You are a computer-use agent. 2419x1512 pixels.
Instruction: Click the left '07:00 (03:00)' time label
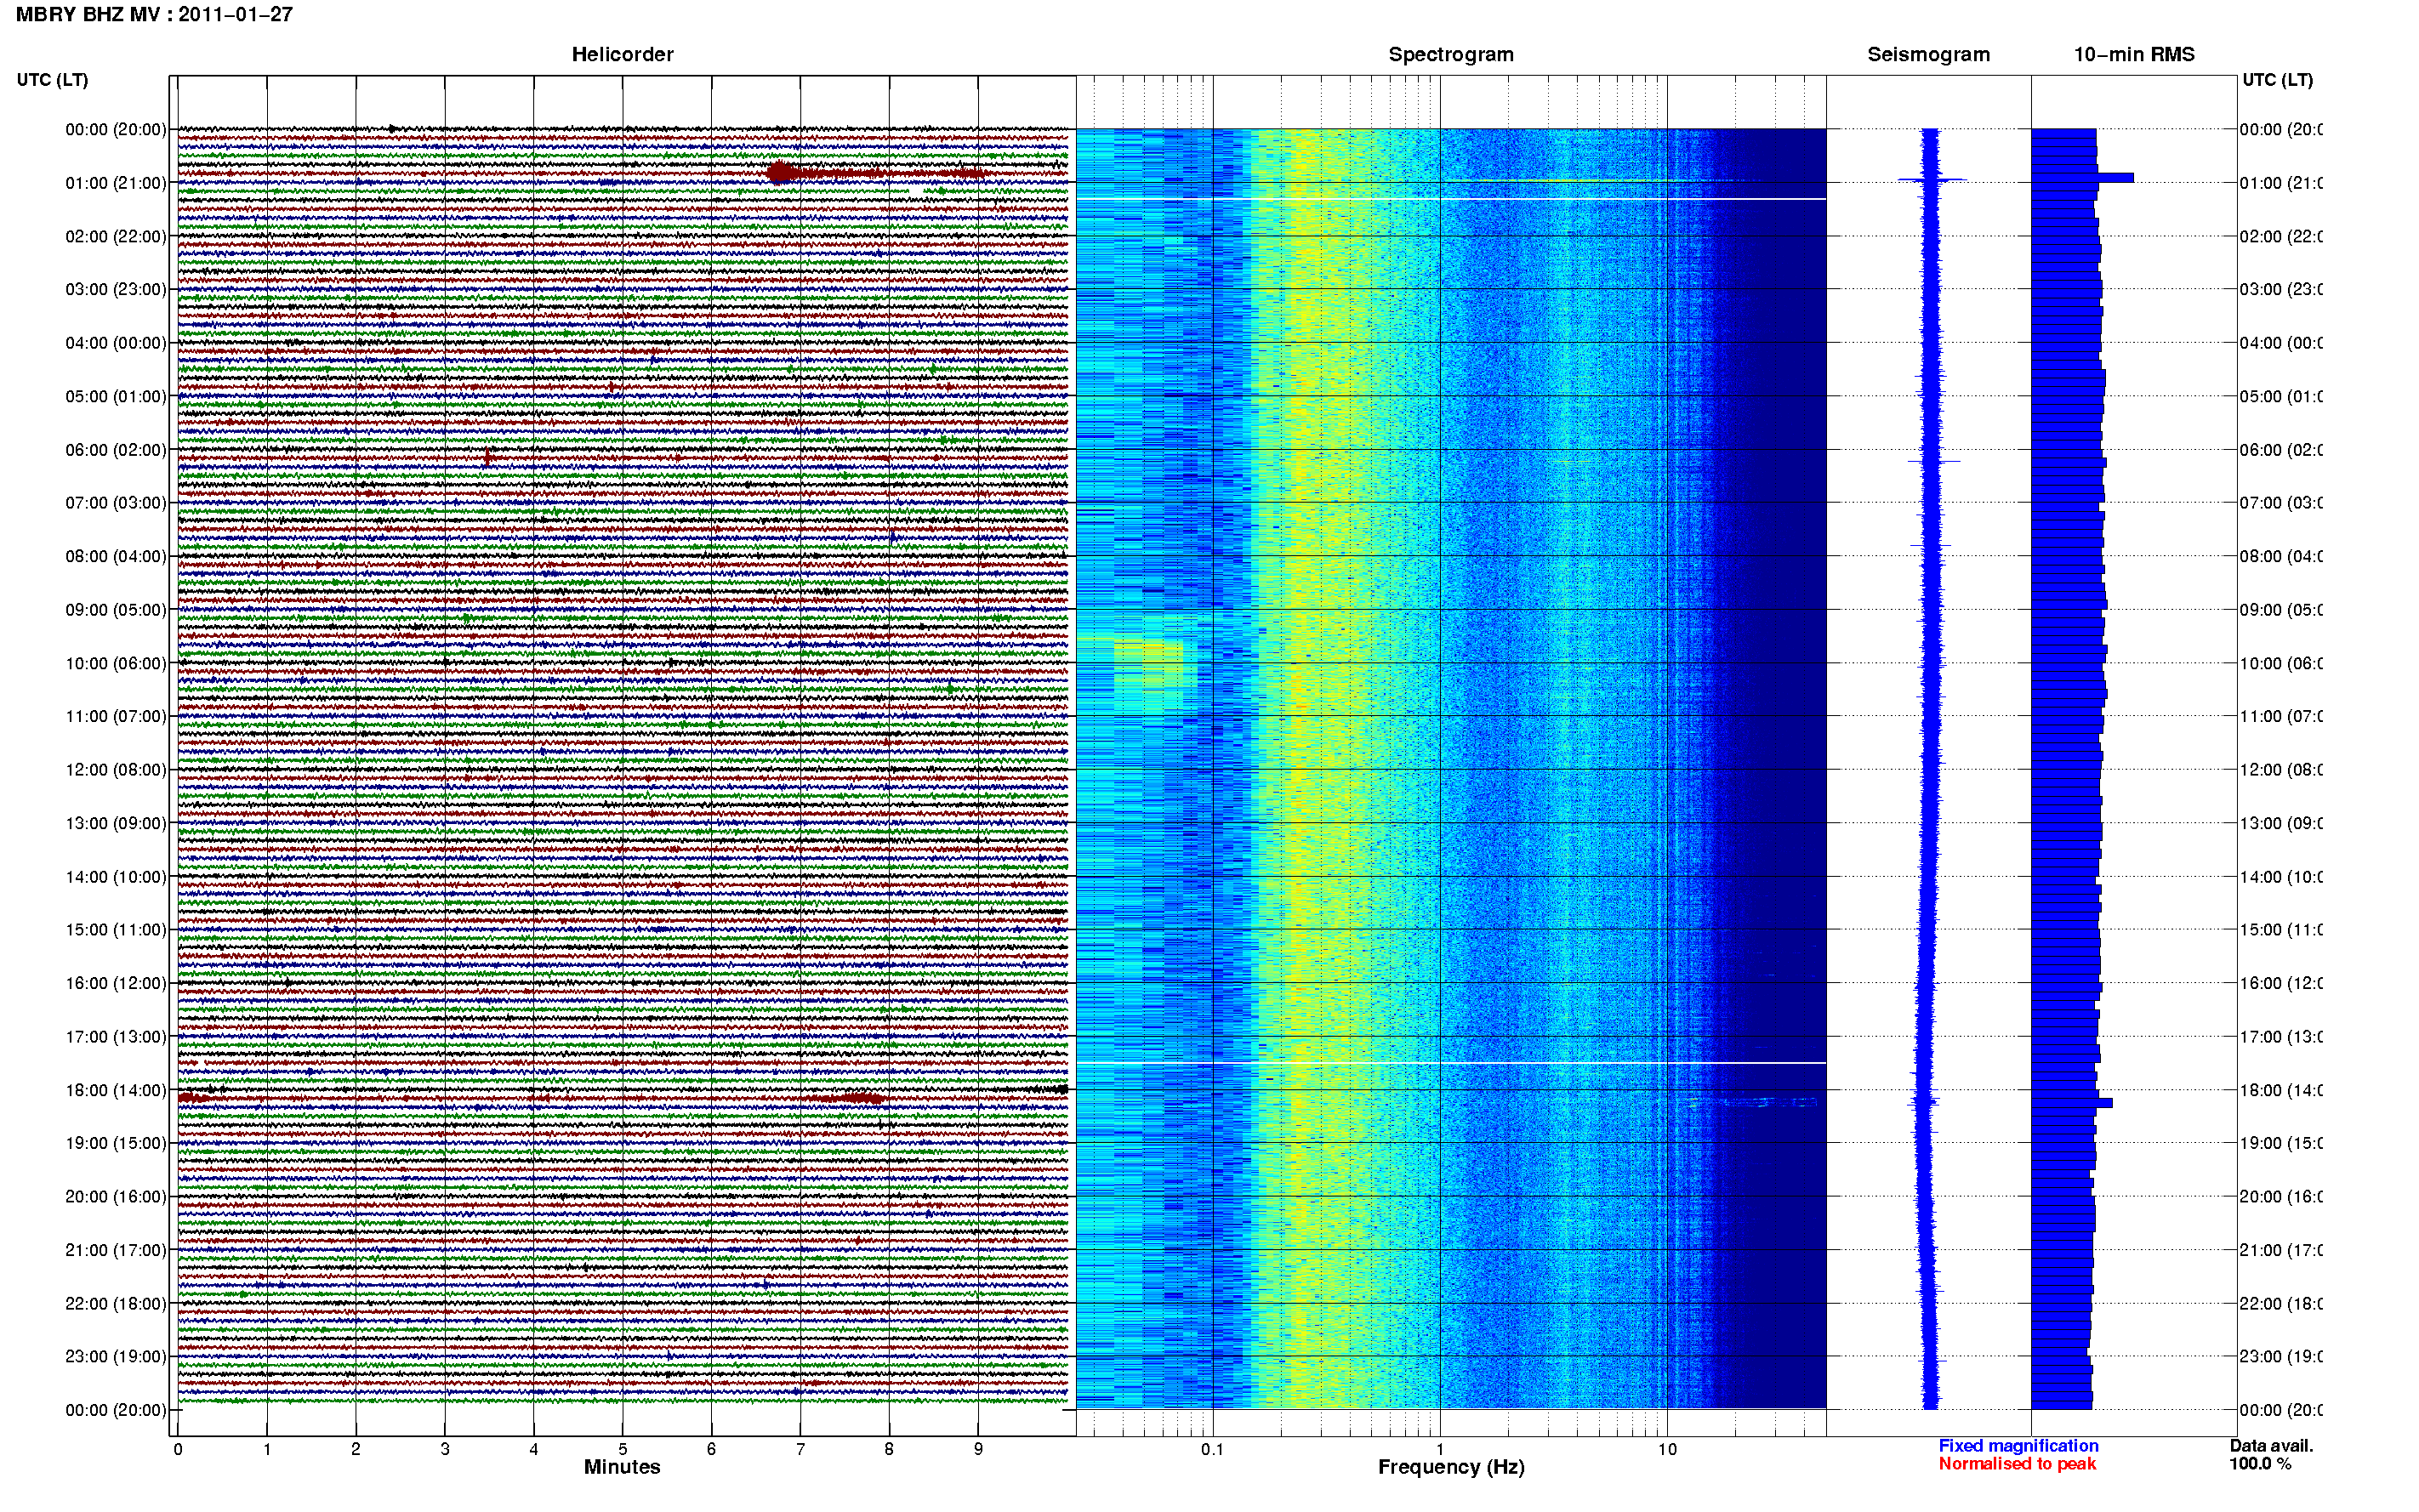116,502
